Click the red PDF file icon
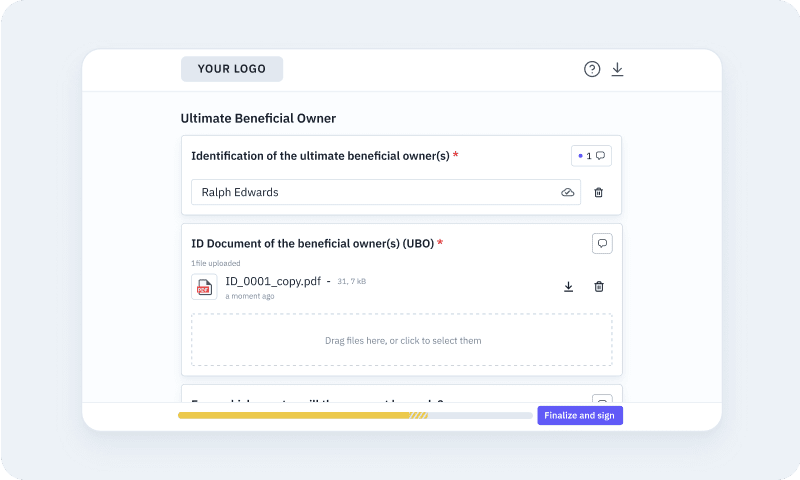800x480 pixels. [x=204, y=287]
